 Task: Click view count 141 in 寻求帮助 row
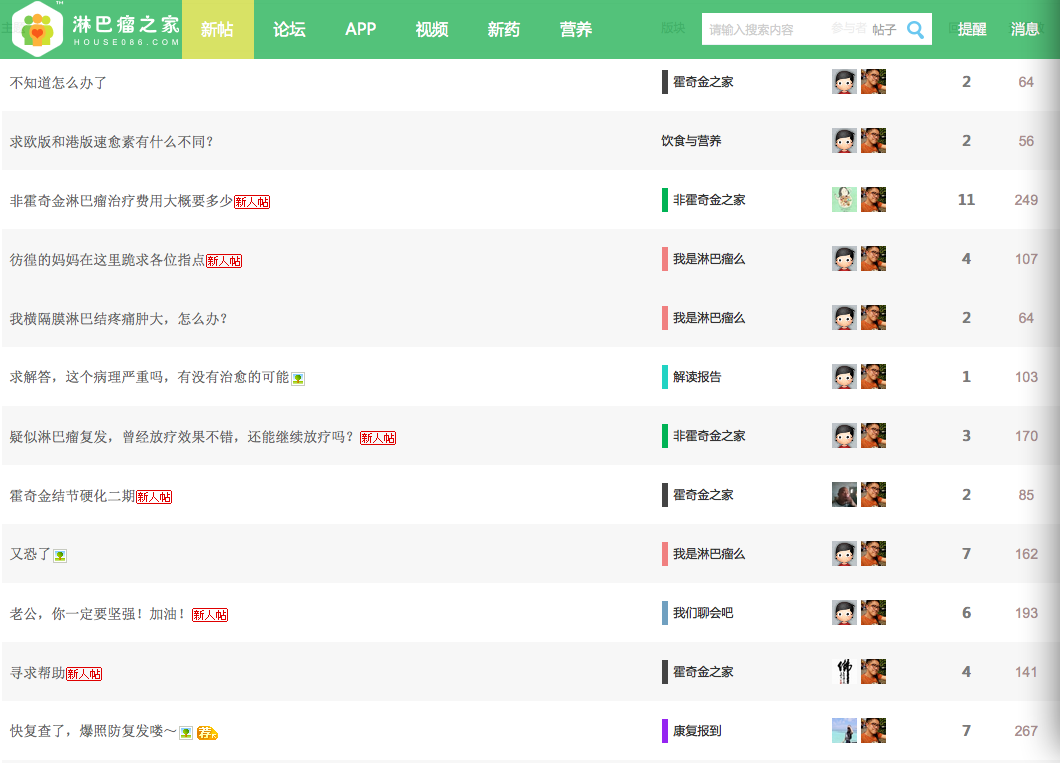(1026, 672)
